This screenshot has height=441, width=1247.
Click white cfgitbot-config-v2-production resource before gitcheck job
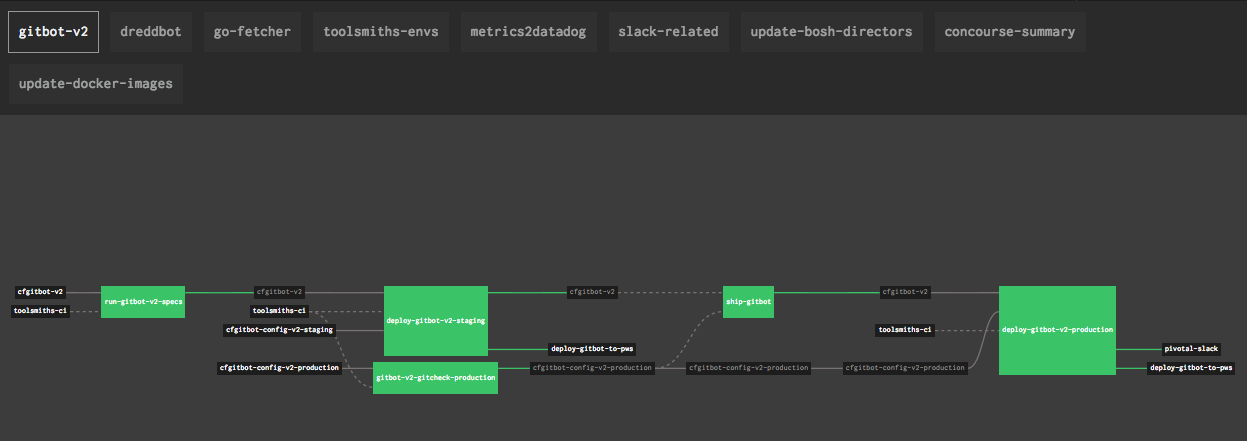[x=279, y=368]
